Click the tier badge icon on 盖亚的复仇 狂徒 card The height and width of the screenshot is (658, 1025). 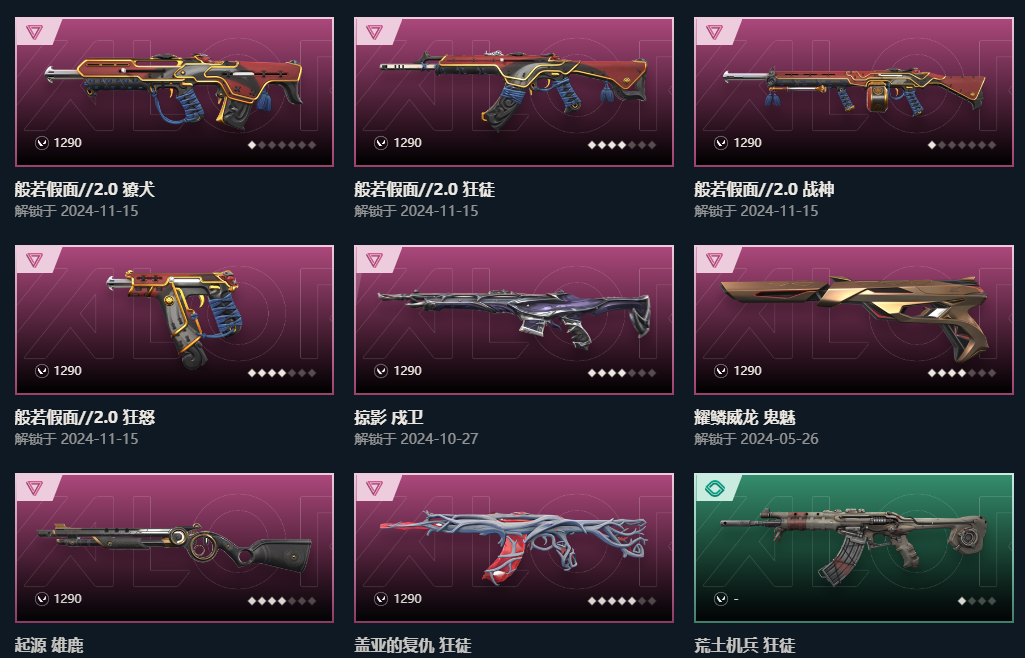pyautogui.click(x=374, y=487)
